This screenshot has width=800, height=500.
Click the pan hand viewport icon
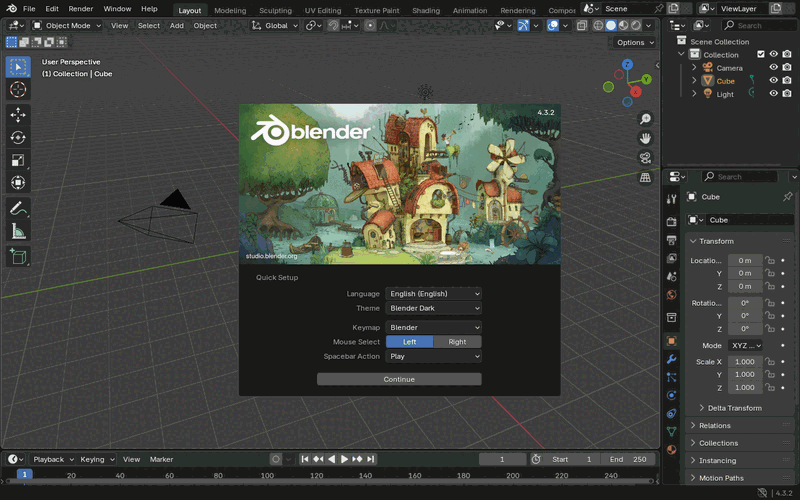pyautogui.click(x=645, y=138)
